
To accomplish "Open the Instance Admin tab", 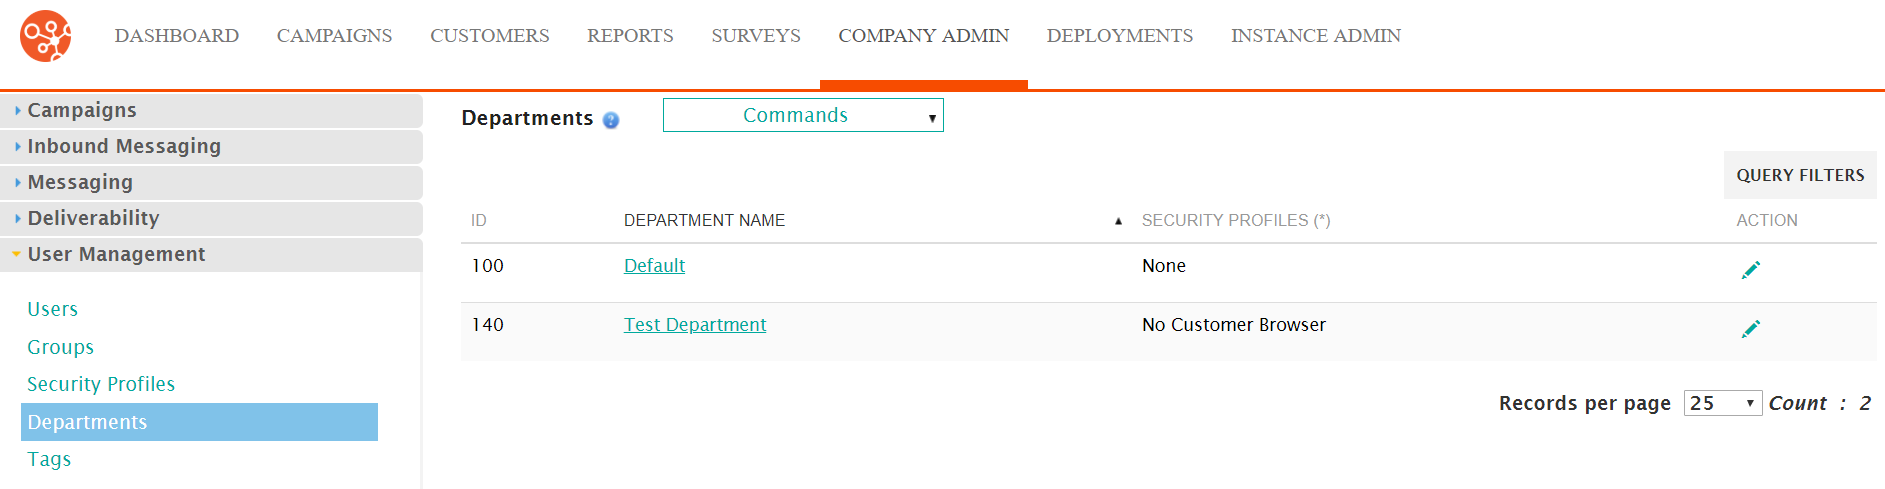I will [1316, 36].
